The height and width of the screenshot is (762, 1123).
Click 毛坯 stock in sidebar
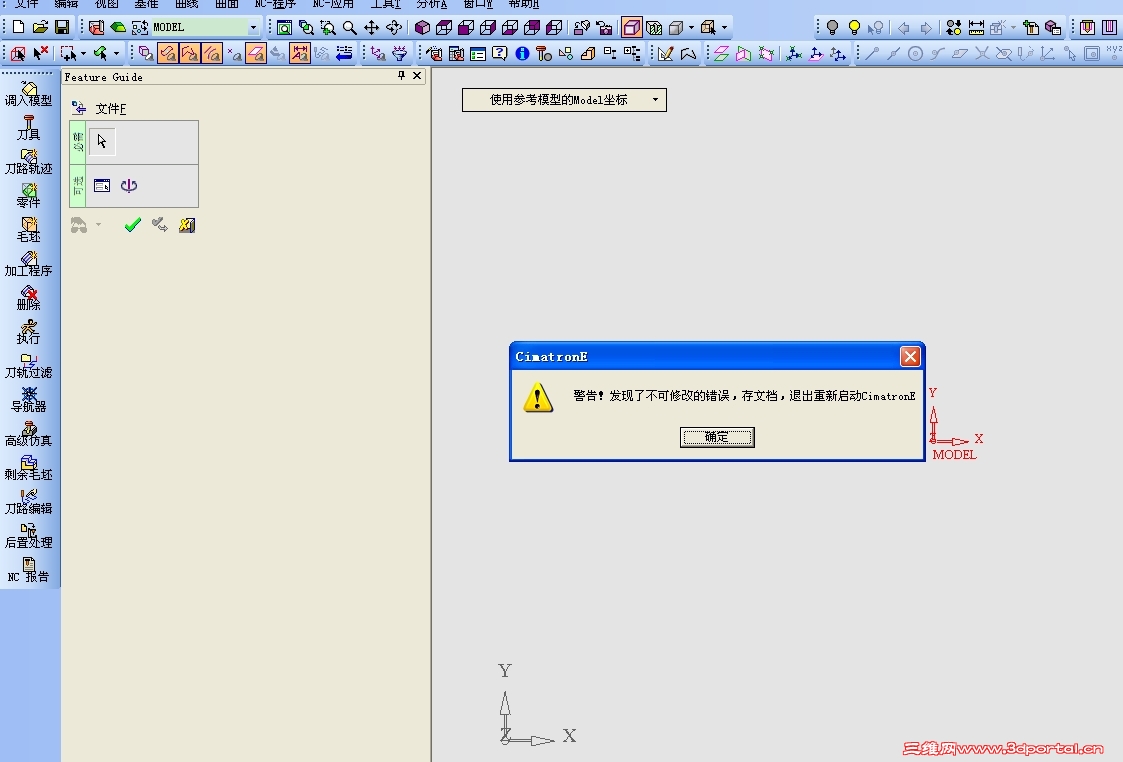point(29,230)
